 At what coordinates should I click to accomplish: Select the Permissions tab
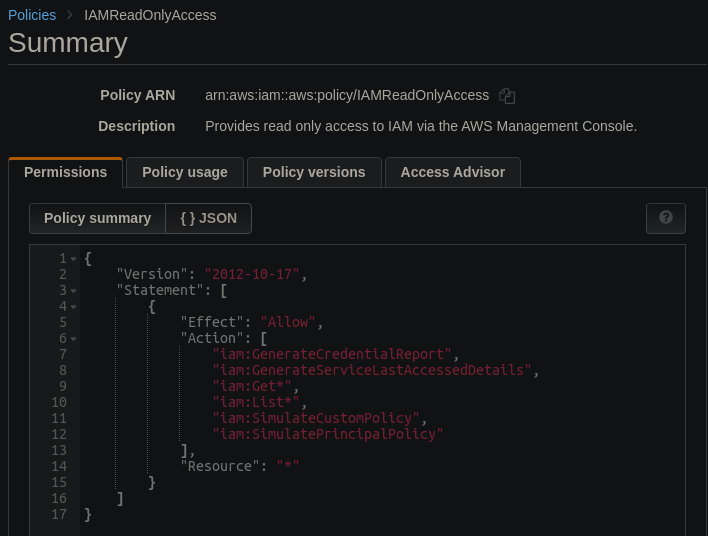pos(65,172)
